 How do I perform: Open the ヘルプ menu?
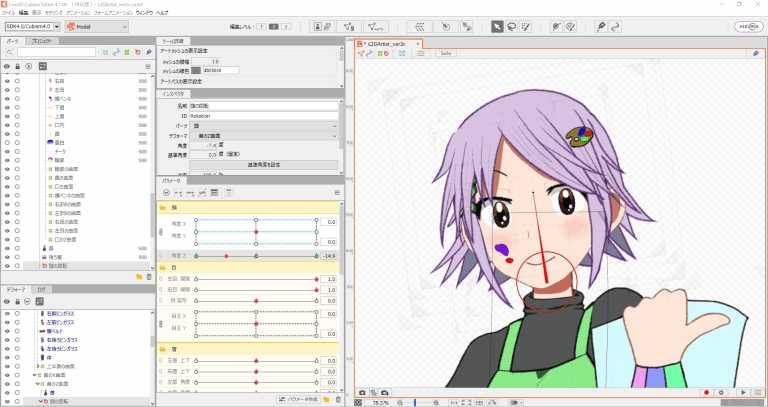coord(162,13)
